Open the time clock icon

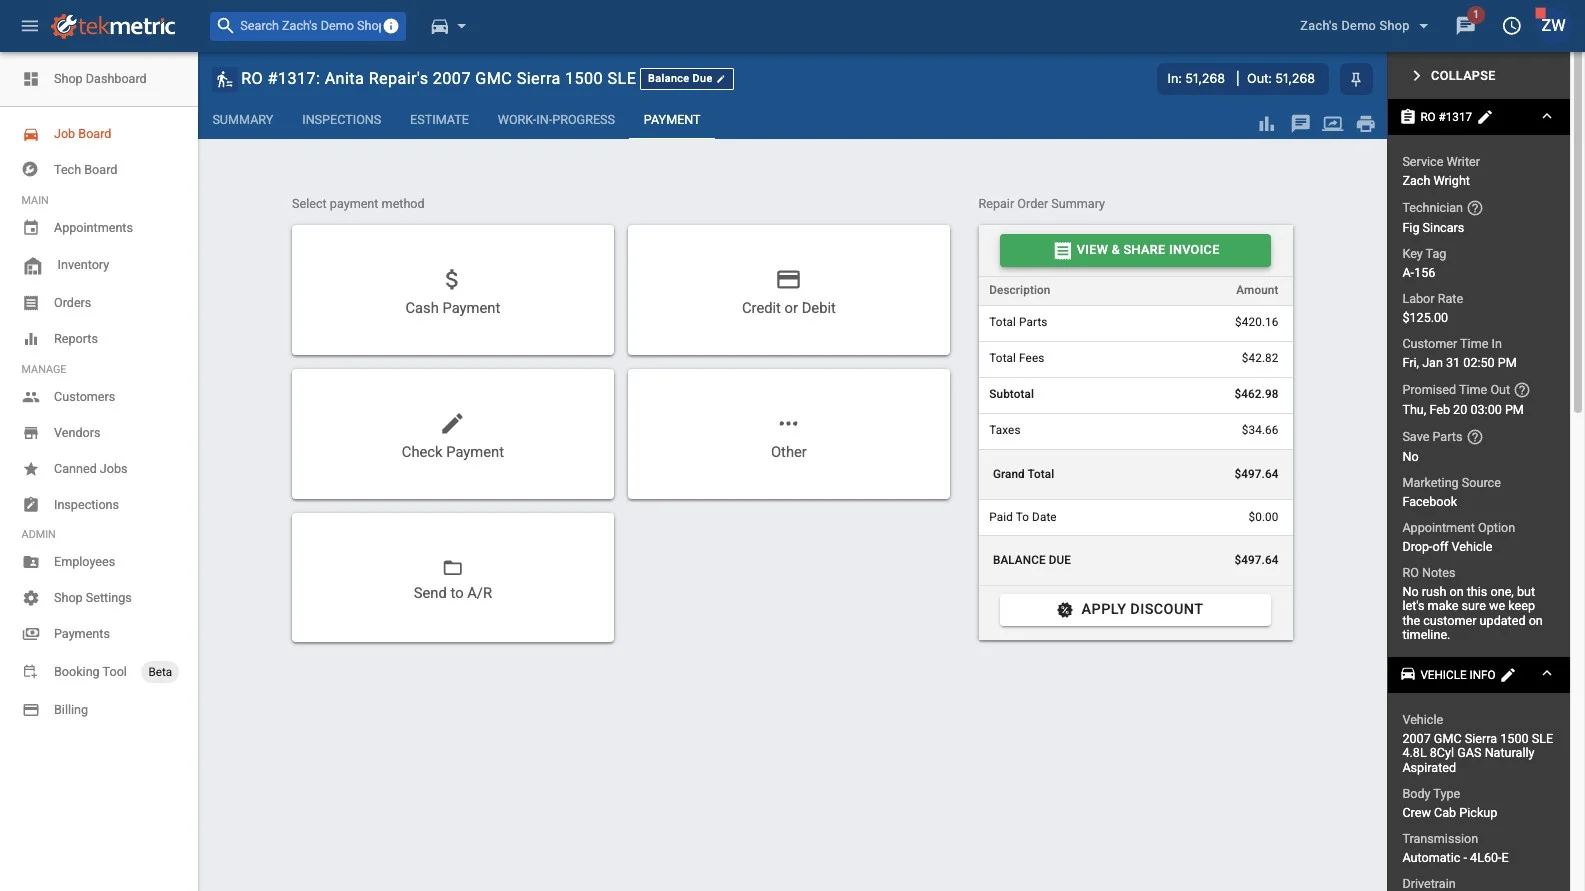pyautogui.click(x=1512, y=26)
